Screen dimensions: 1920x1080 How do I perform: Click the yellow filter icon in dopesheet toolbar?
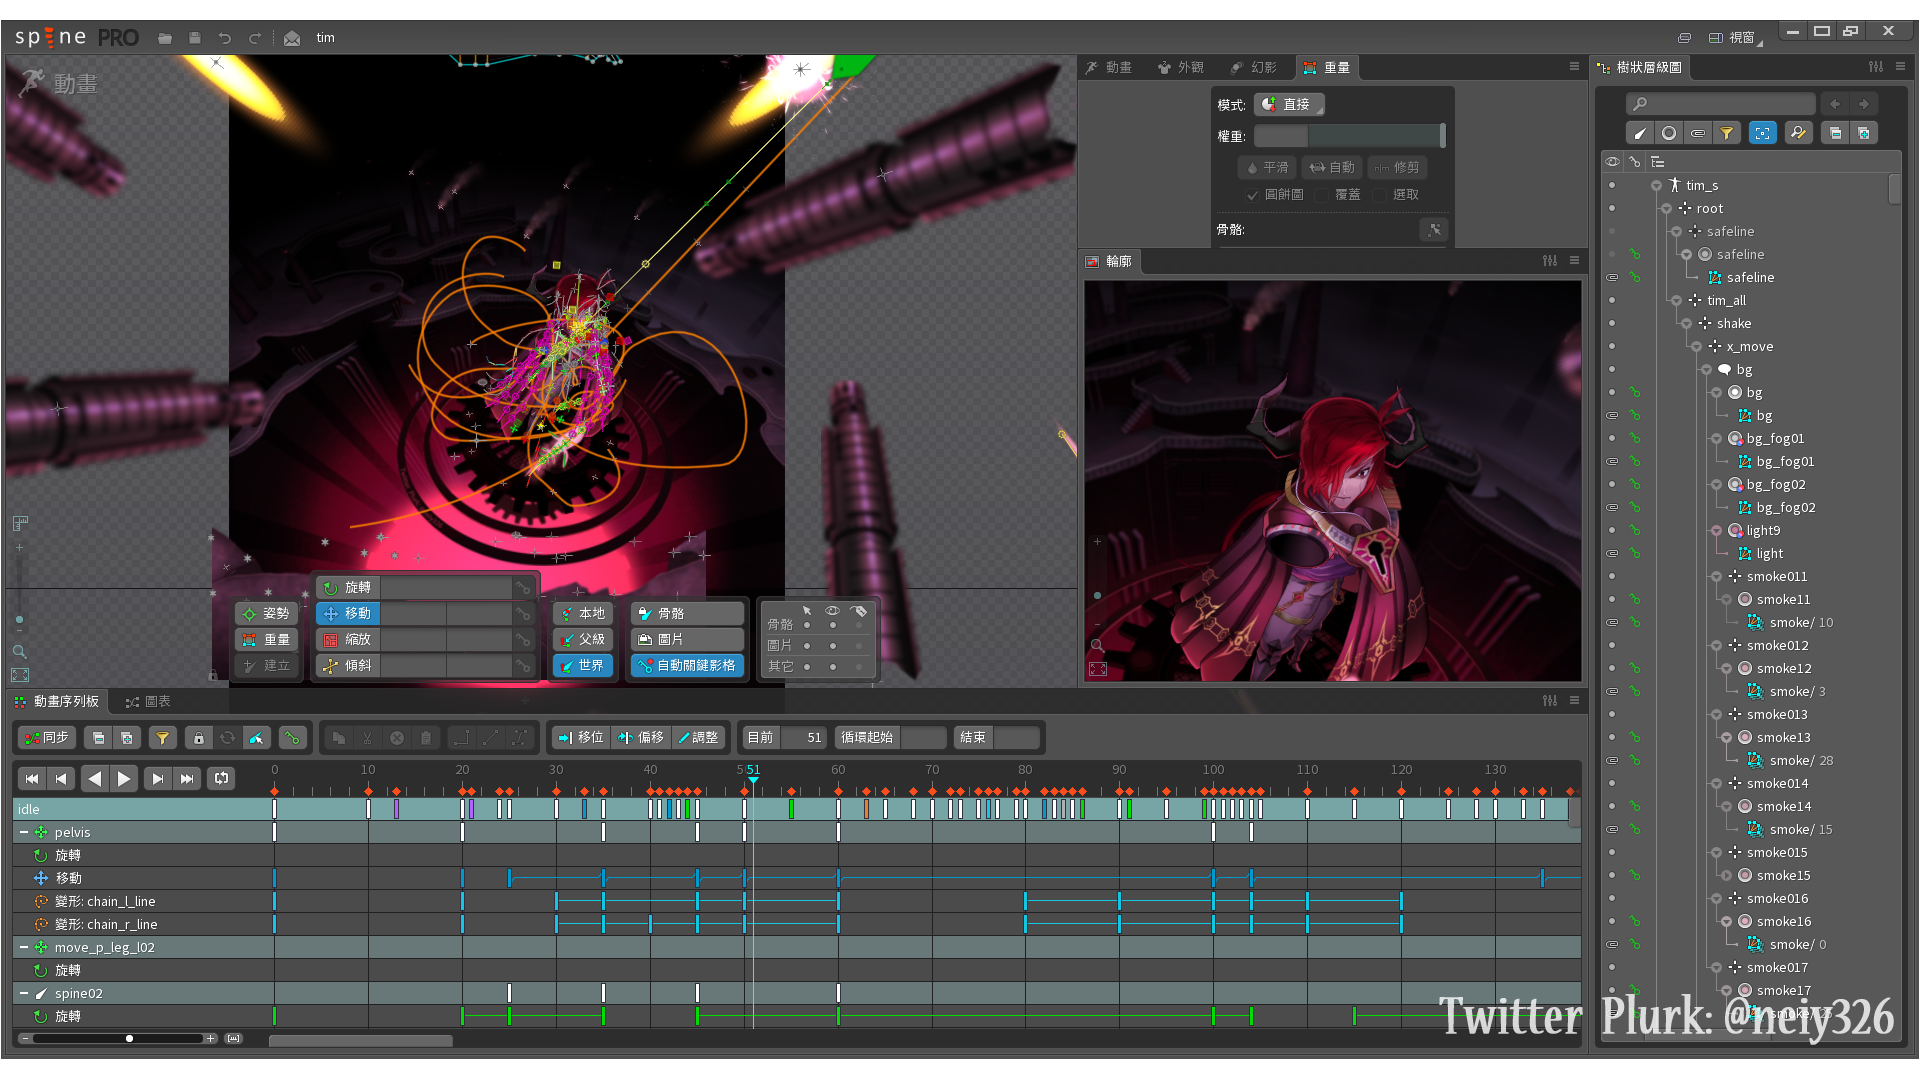pos(162,738)
